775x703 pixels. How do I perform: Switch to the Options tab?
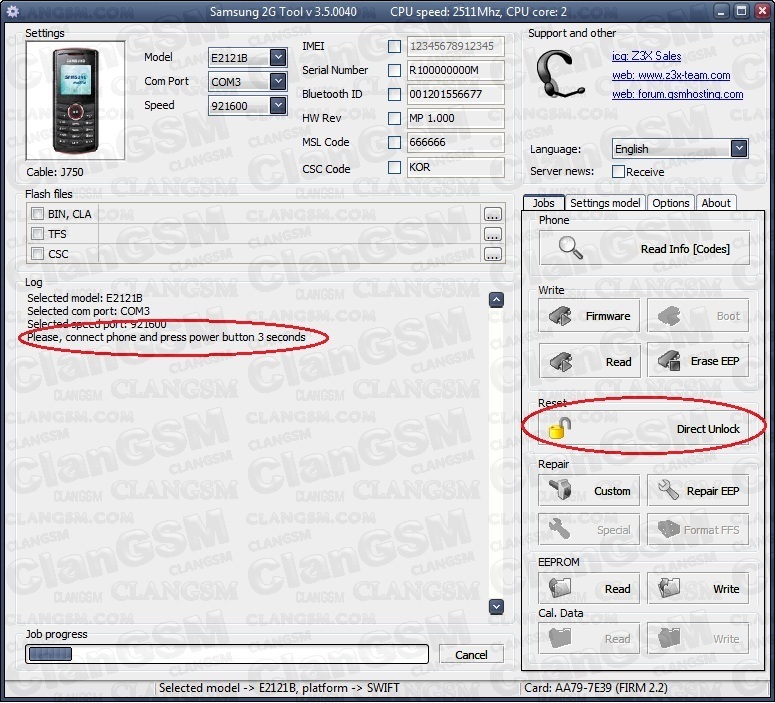[x=670, y=203]
